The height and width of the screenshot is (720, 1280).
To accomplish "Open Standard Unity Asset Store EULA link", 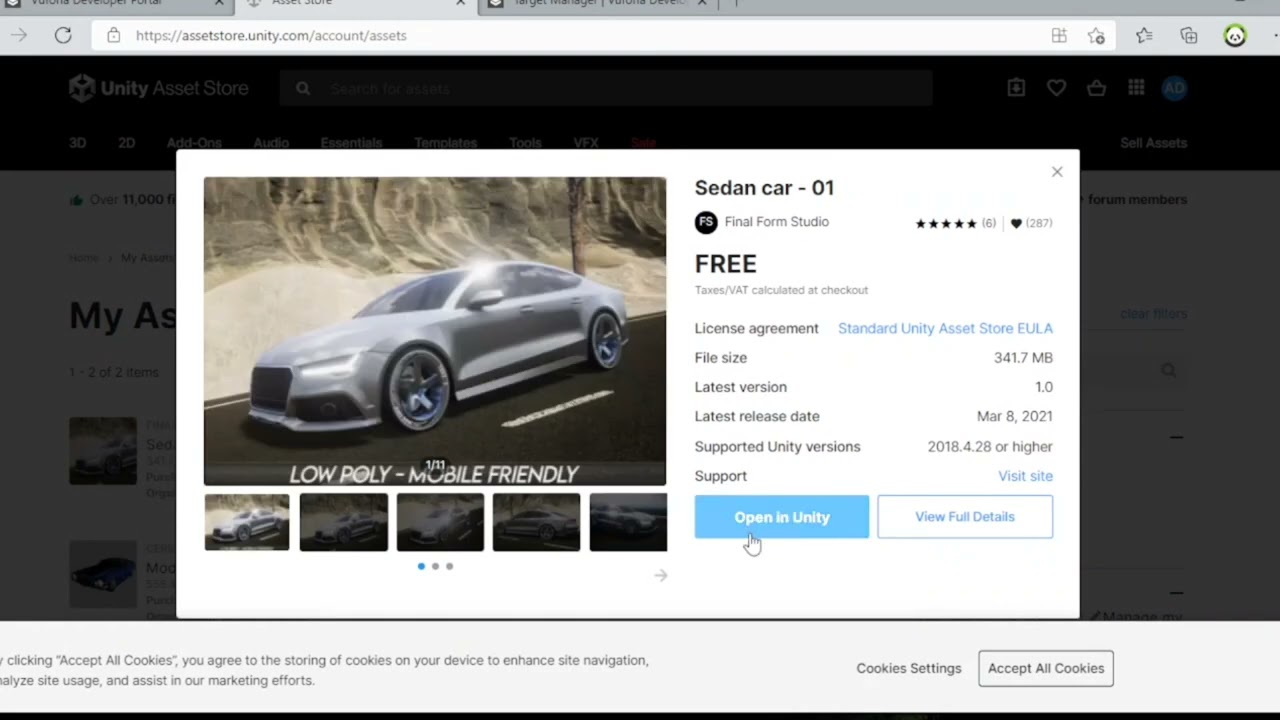I will 945,328.
